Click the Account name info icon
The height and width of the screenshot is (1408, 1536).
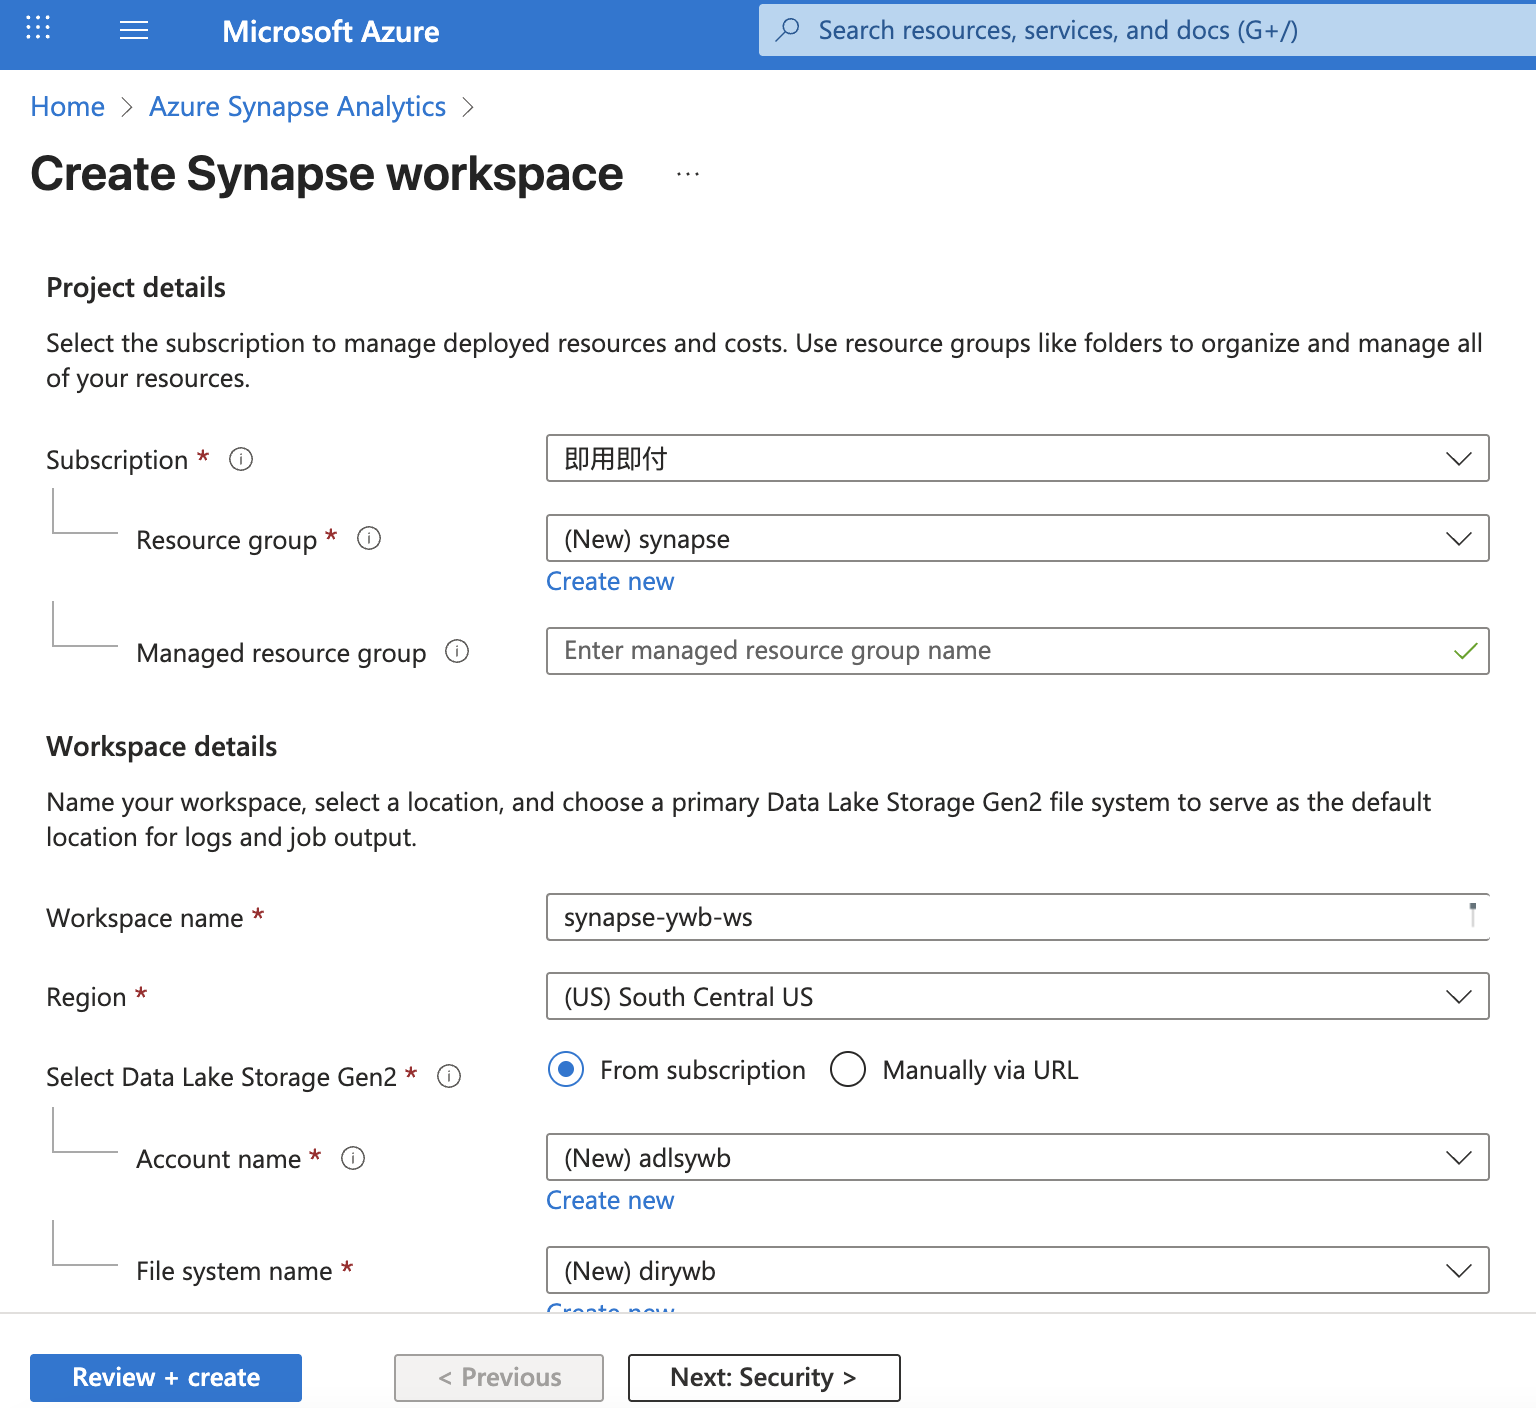(x=354, y=1158)
